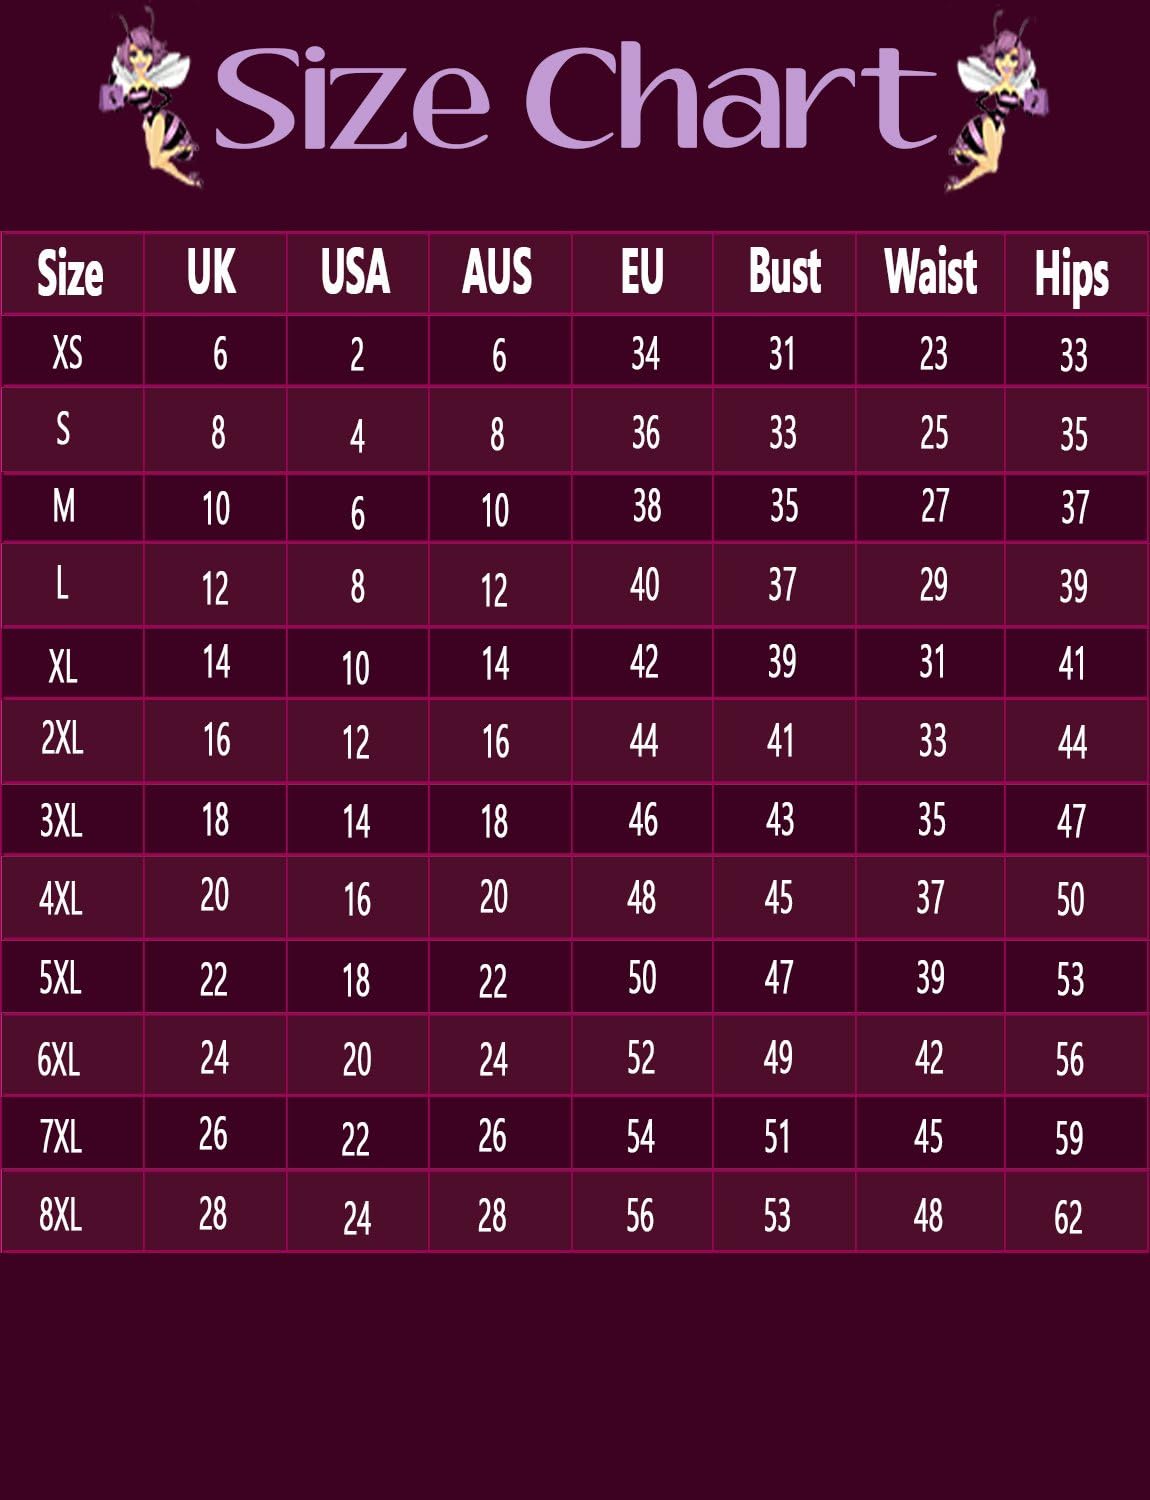Click the Hips column header
The height and width of the screenshot is (1500, 1150).
pos(1071,274)
